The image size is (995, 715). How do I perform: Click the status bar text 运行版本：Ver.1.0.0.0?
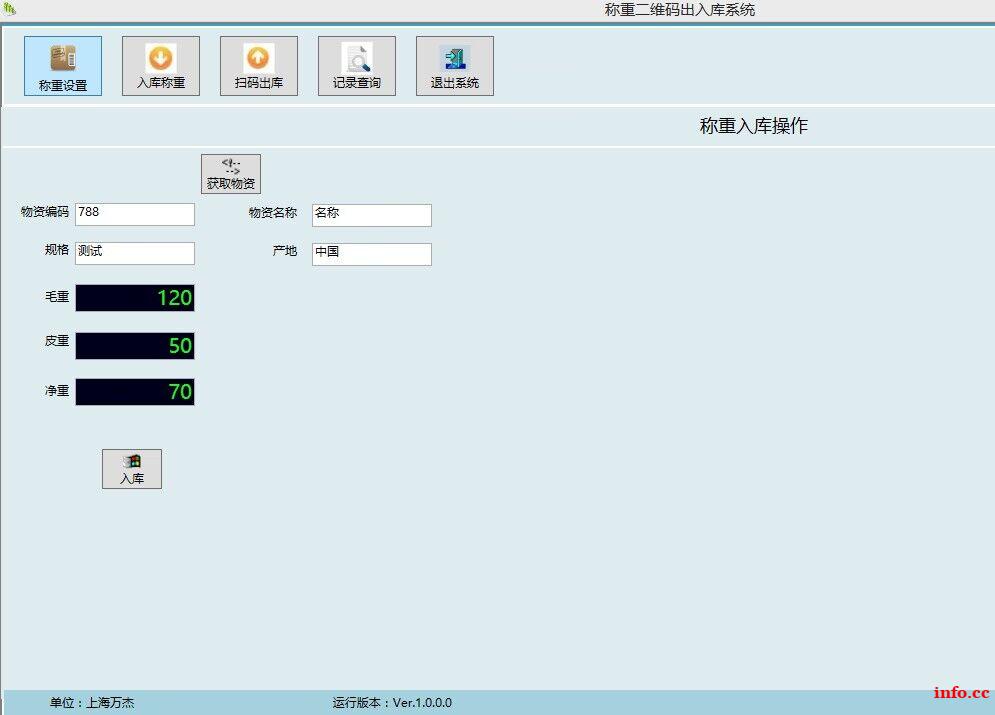[392, 702]
